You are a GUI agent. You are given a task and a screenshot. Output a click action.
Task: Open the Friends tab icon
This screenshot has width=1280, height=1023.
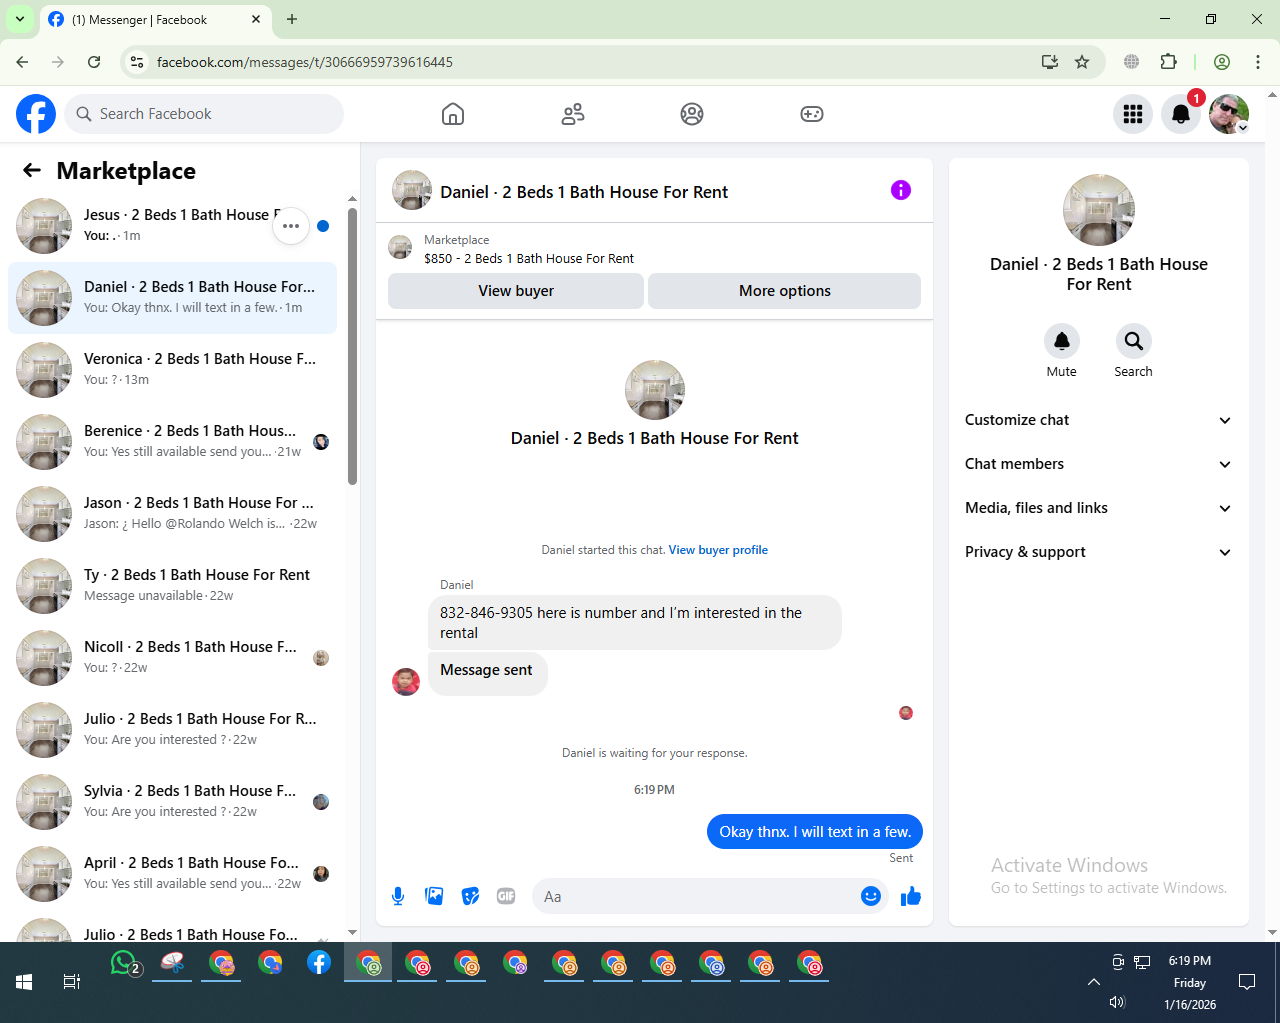click(x=573, y=114)
